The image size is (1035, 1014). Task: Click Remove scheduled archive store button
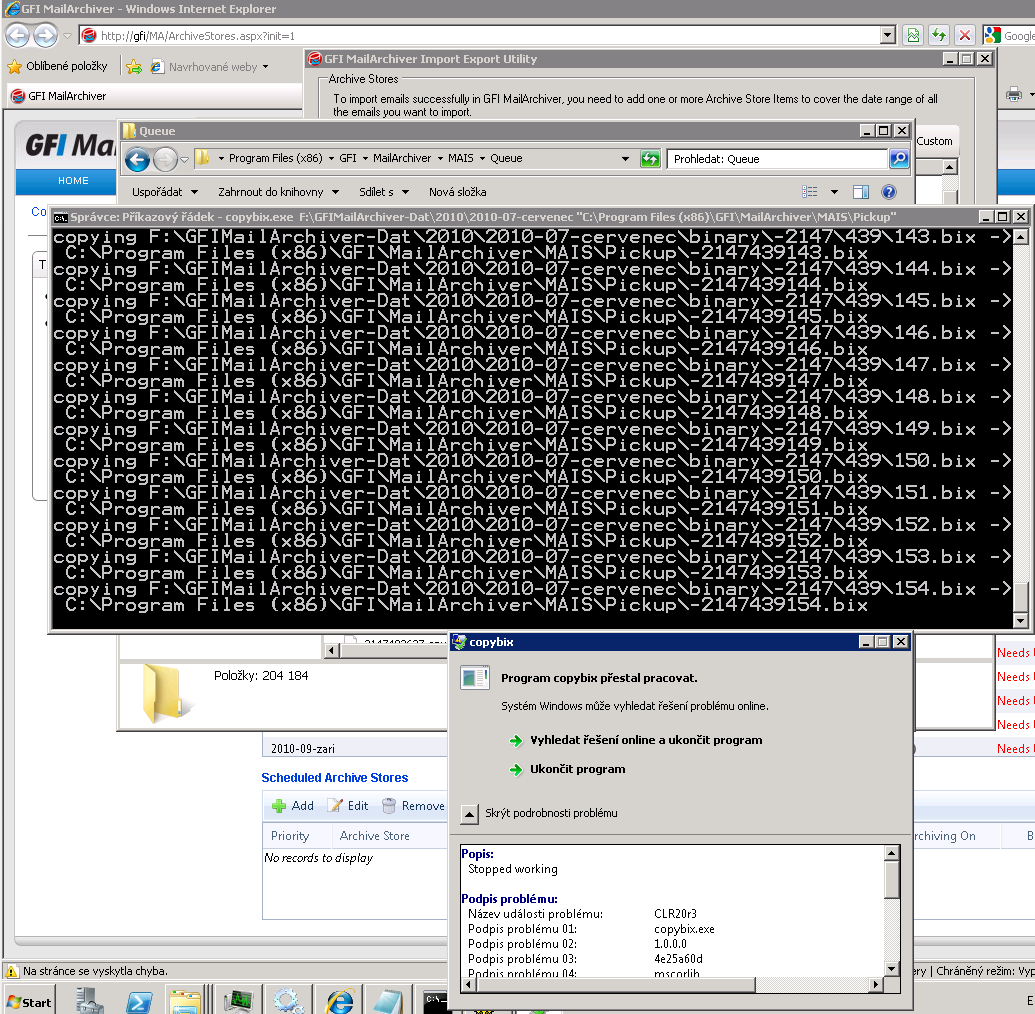(413, 806)
